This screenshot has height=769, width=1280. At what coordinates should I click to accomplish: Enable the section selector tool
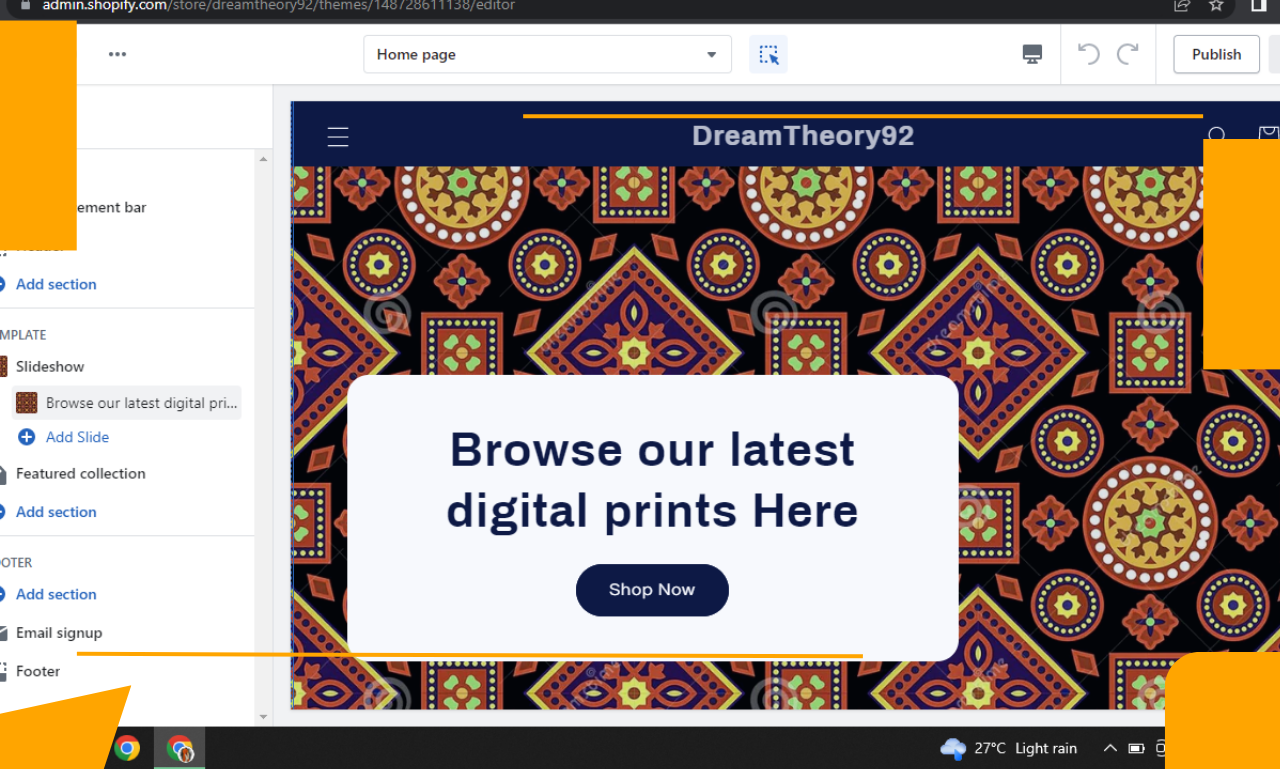coord(768,54)
